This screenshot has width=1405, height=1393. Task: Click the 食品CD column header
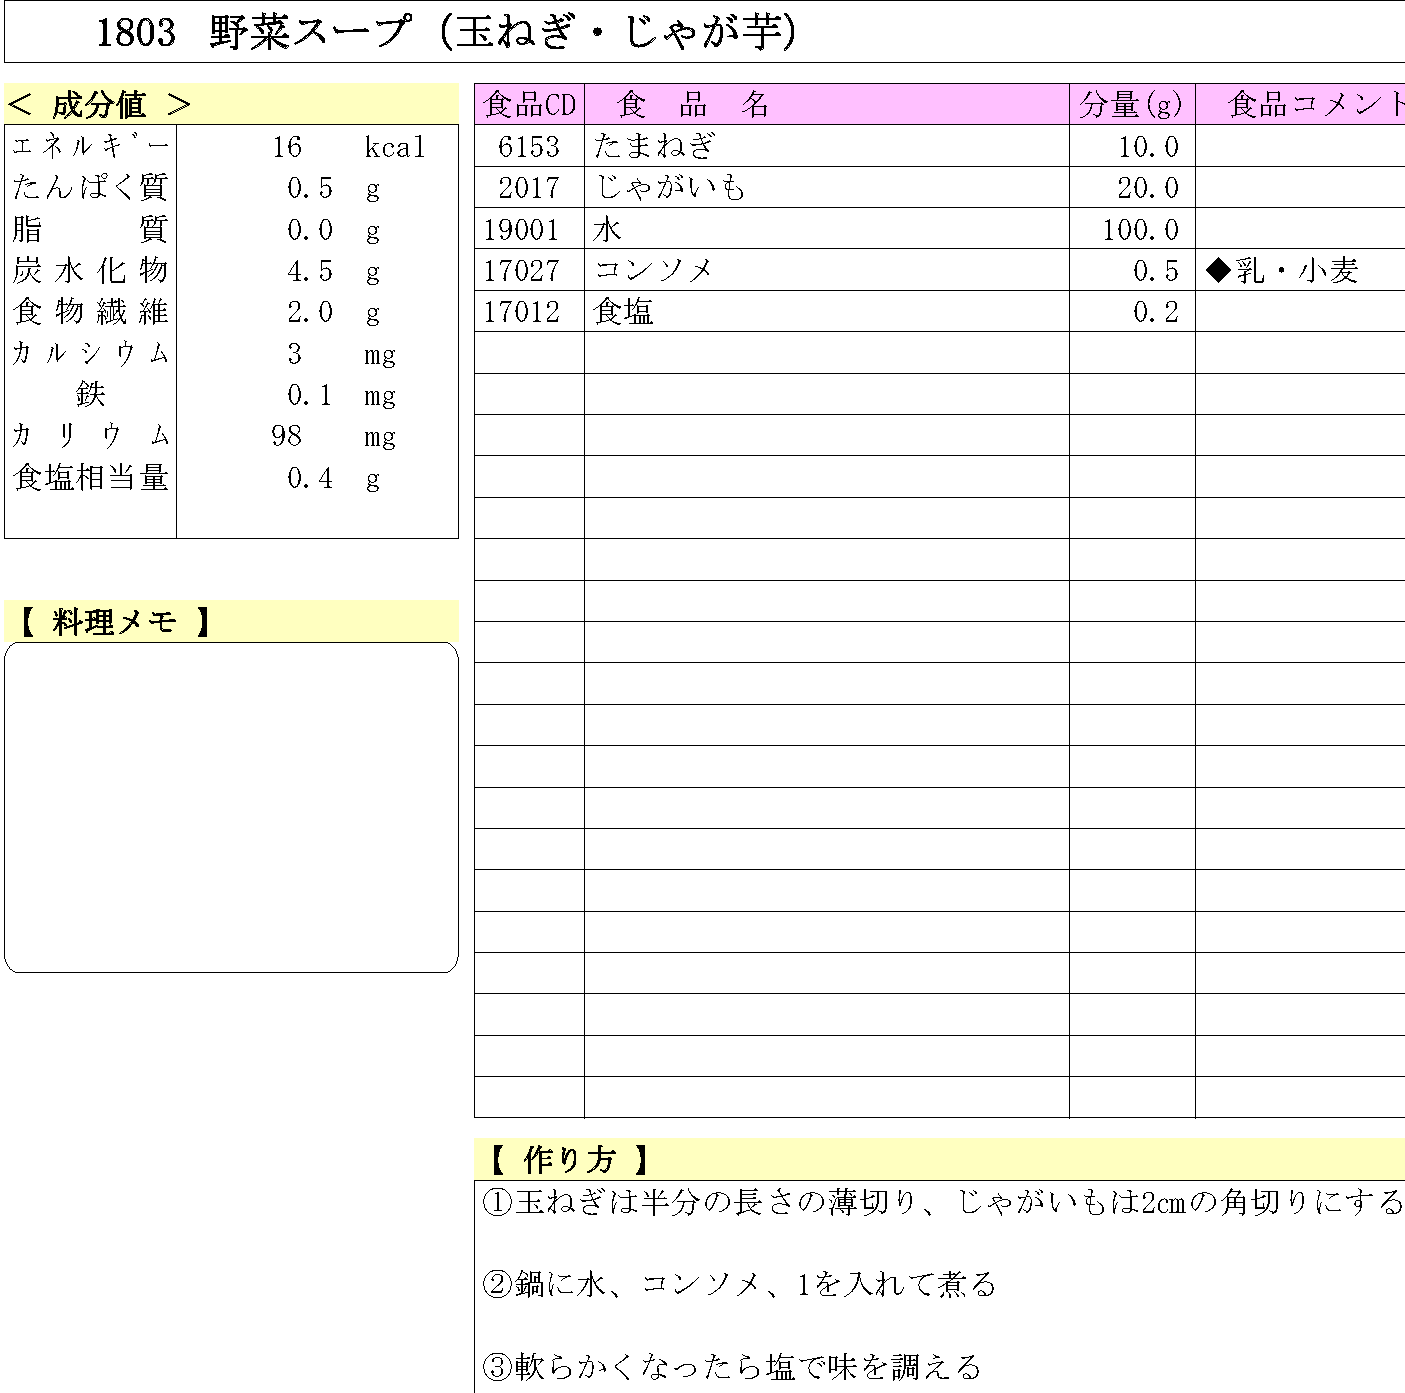529,104
